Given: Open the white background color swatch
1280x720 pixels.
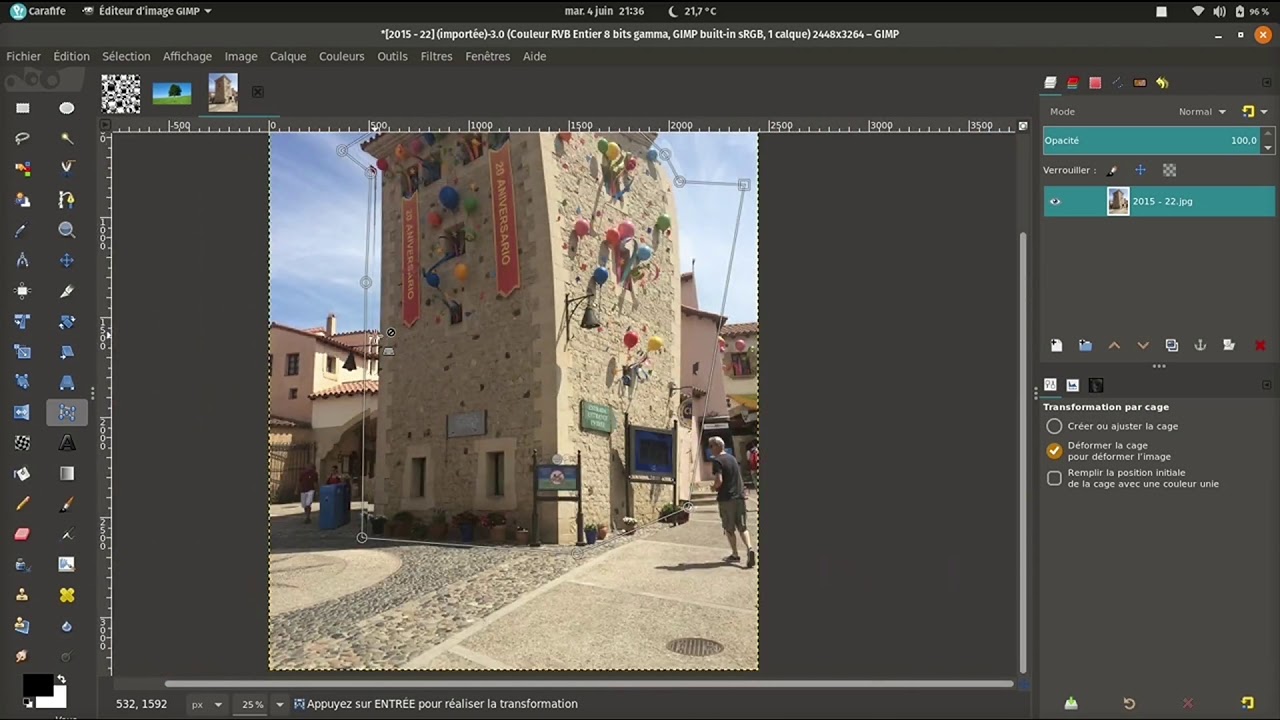Looking at the screenshot, I should click(58, 699).
